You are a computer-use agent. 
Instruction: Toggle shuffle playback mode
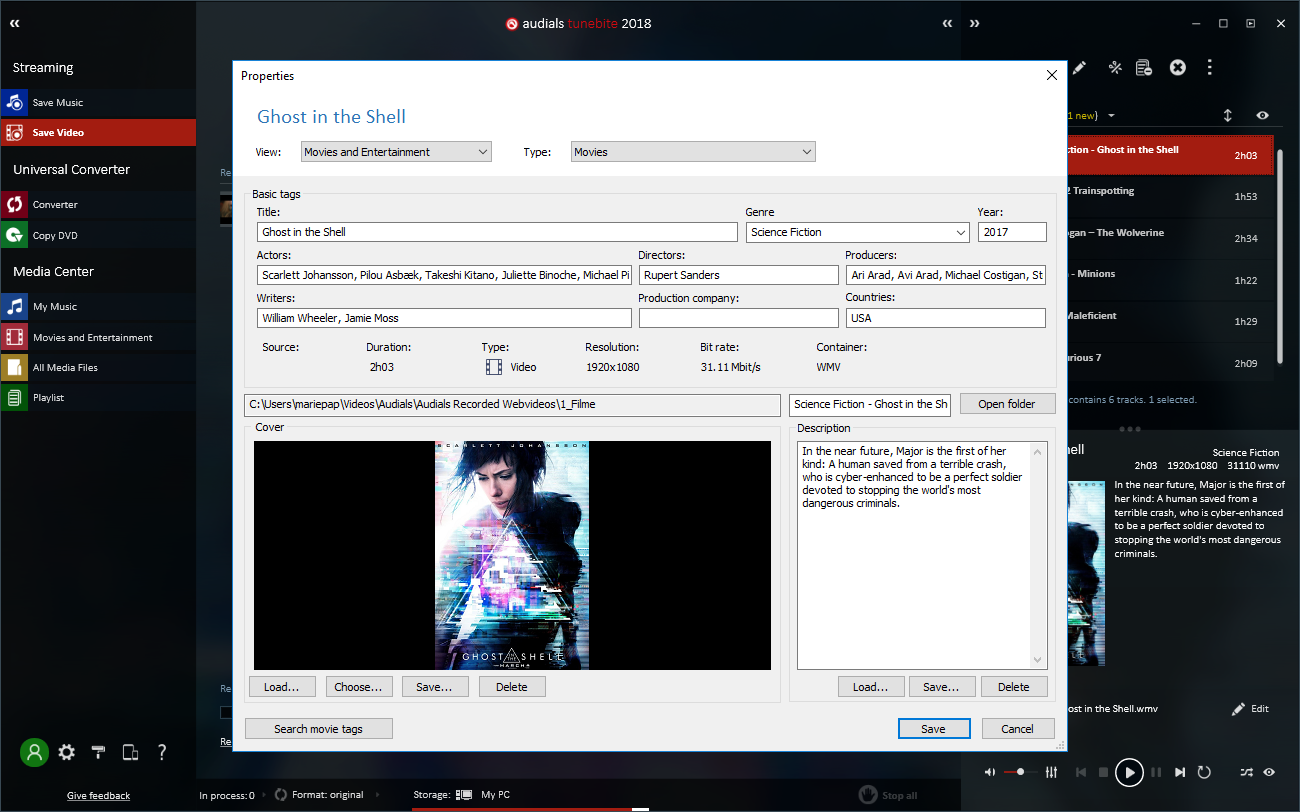click(1246, 772)
